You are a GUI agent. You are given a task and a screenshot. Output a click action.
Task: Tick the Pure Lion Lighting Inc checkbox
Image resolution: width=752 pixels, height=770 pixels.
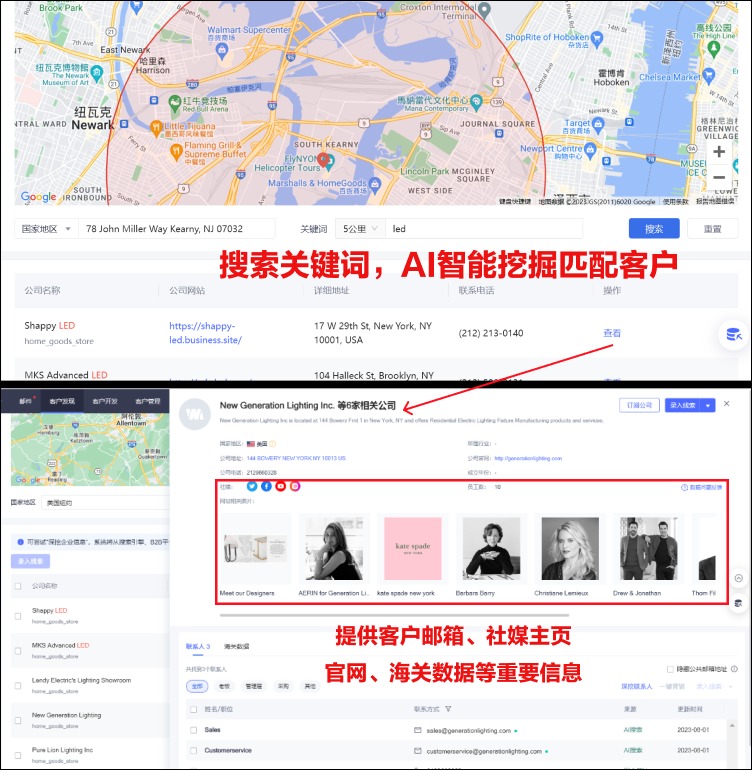click(18, 755)
